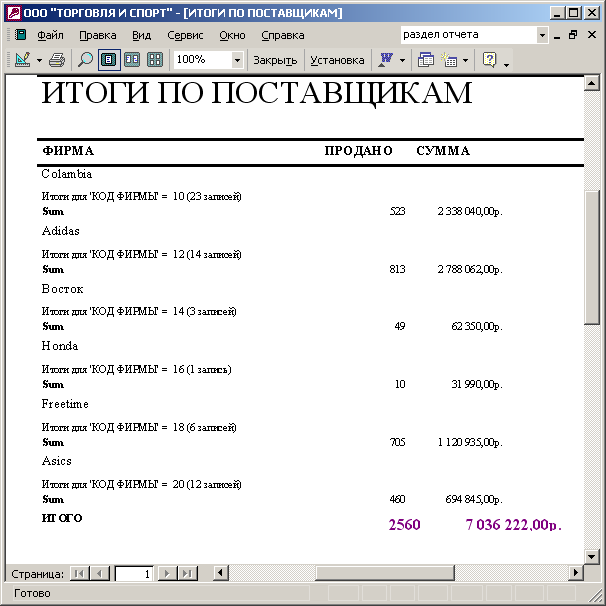Click the vertical scrollbar down arrow
The width and height of the screenshot is (606, 606).
pyautogui.click(x=592, y=557)
